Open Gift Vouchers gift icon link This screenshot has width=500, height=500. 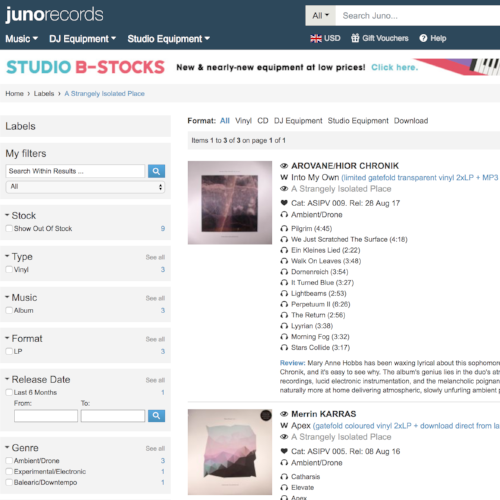coord(355,38)
